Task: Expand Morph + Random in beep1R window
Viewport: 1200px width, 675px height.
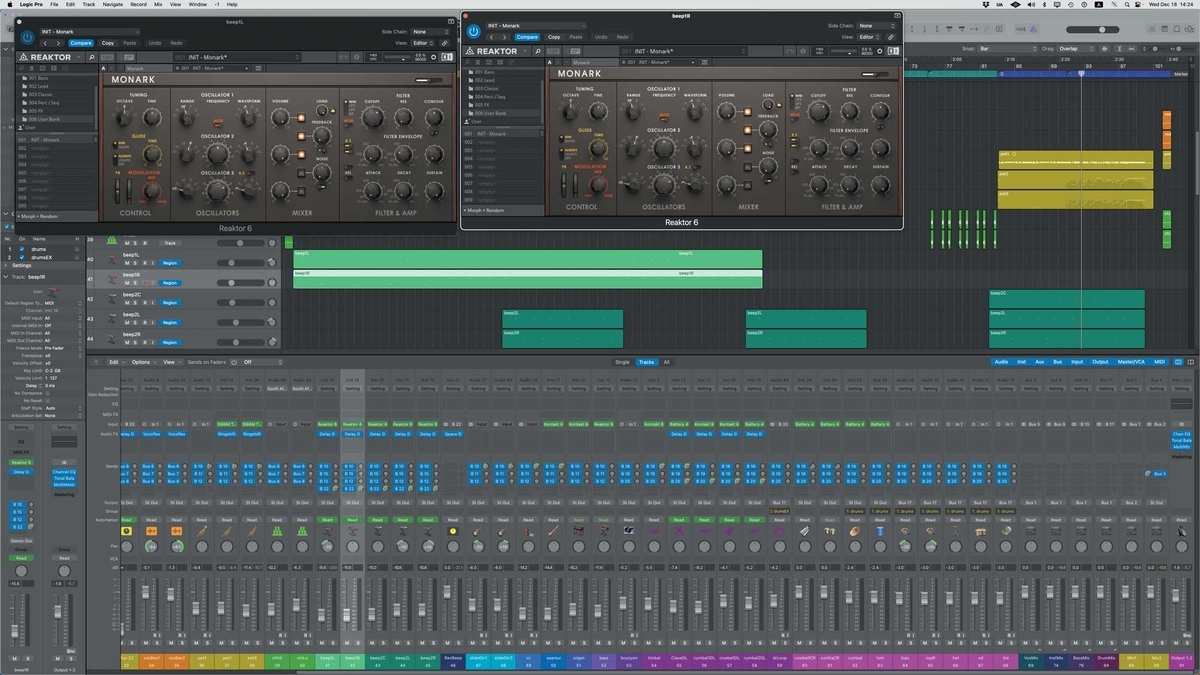Action: (484, 211)
